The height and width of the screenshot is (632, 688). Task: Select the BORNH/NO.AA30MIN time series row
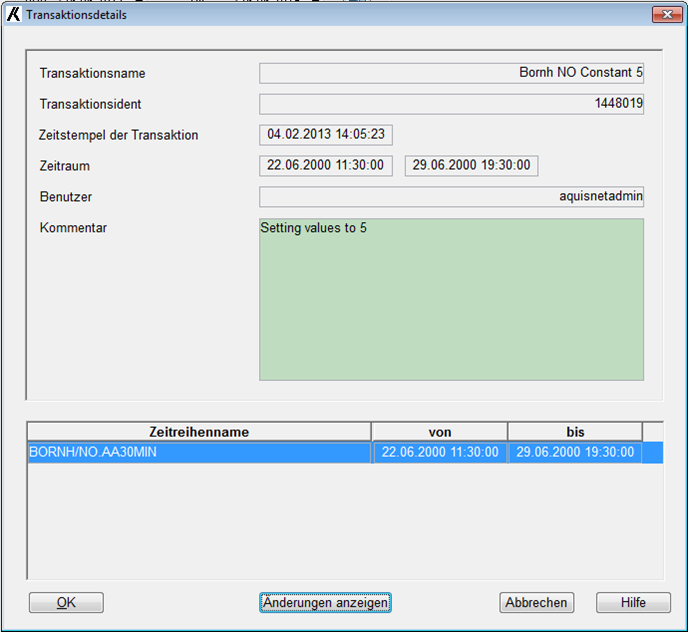(198, 452)
